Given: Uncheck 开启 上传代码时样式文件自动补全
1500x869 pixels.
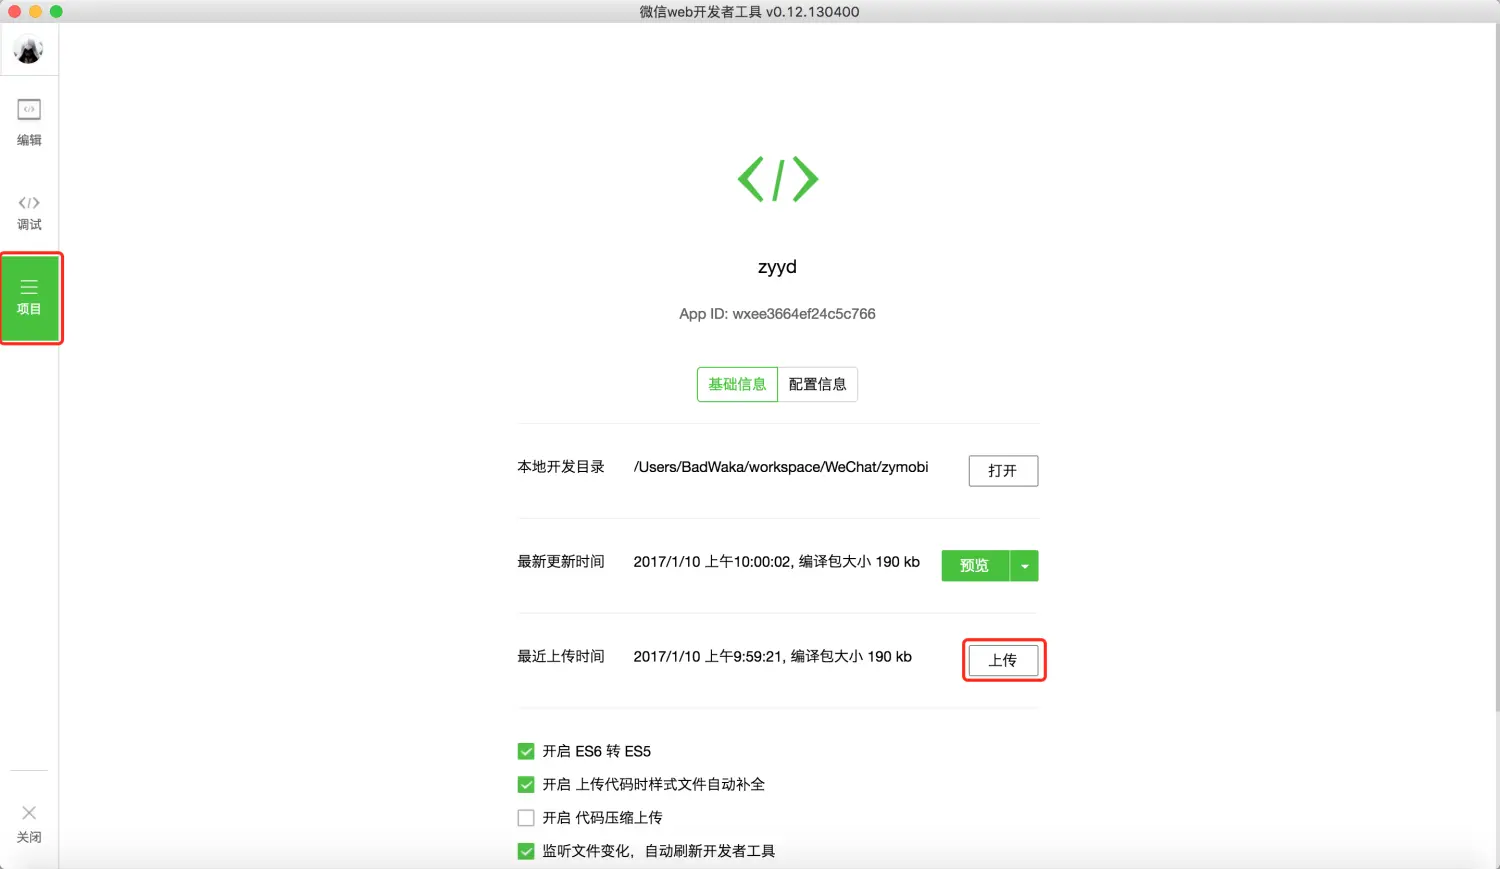Looking at the screenshot, I should tap(526, 784).
